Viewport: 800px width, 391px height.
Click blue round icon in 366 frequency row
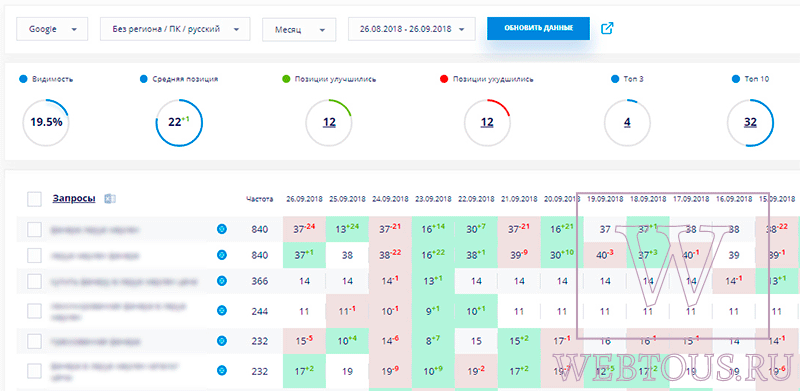(222, 281)
